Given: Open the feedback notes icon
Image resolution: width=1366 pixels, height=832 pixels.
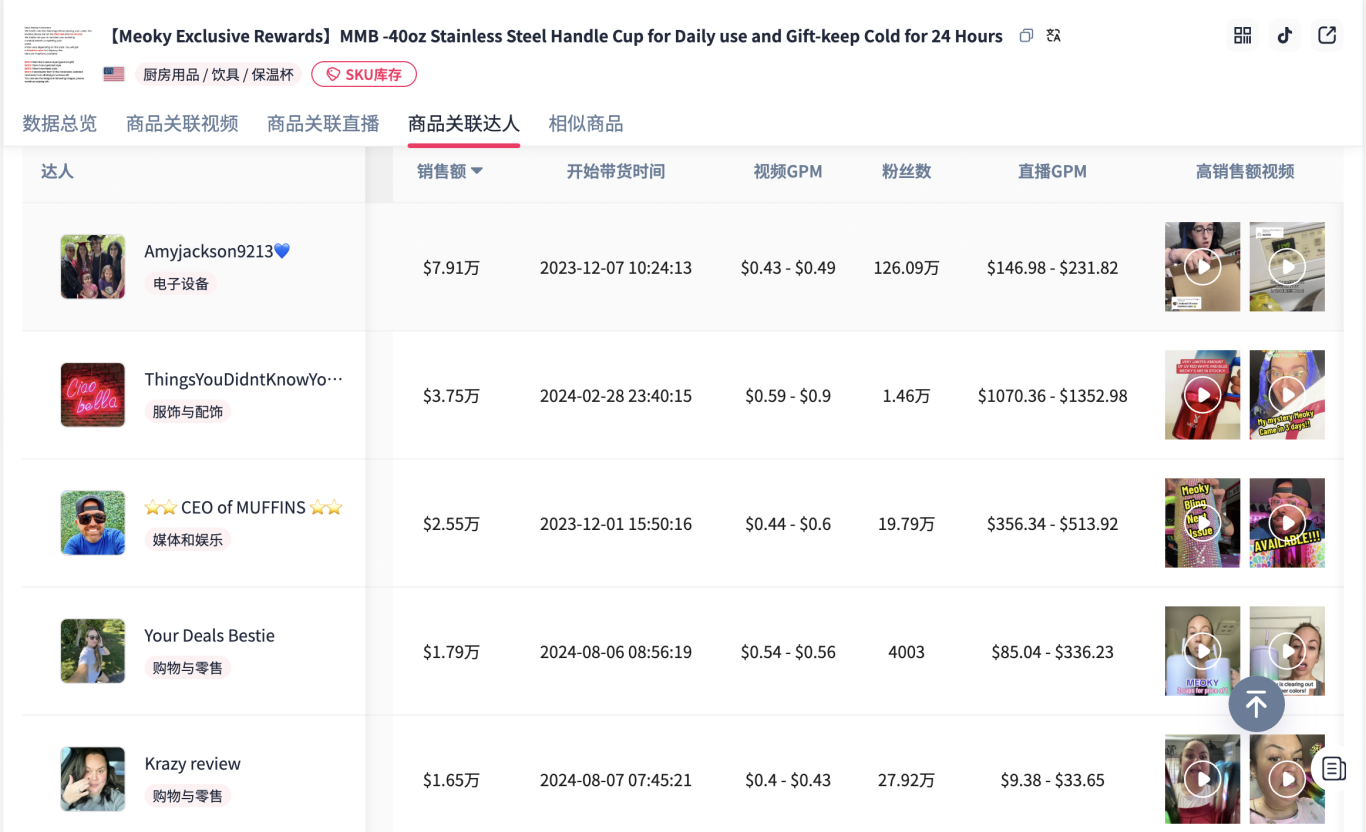Looking at the screenshot, I should pos(1333,768).
